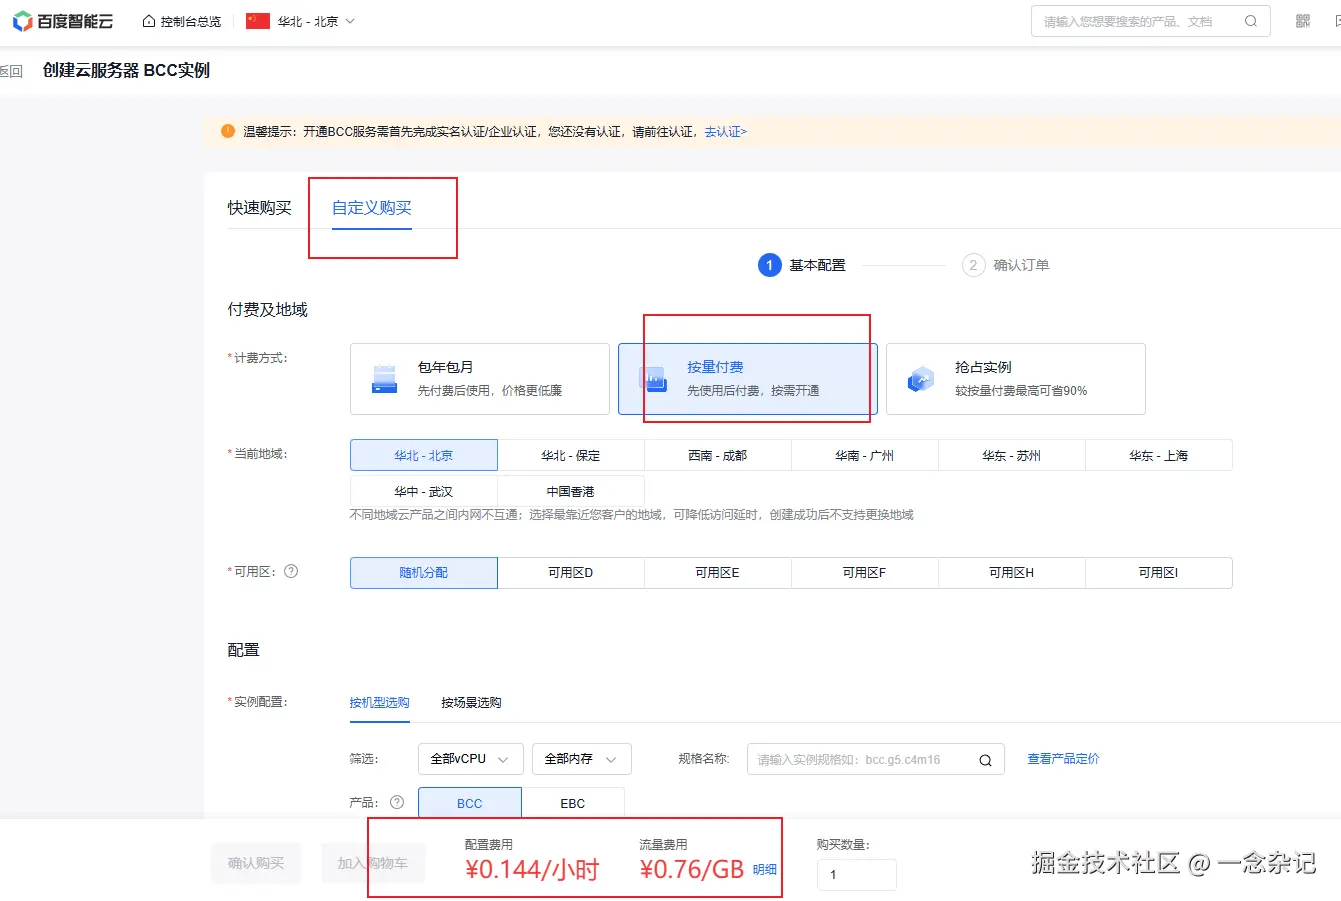This screenshot has width=1341, height=901.
Task: Choose region 华东 - 上海
Action: pyautogui.click(x=1159, y=455)
